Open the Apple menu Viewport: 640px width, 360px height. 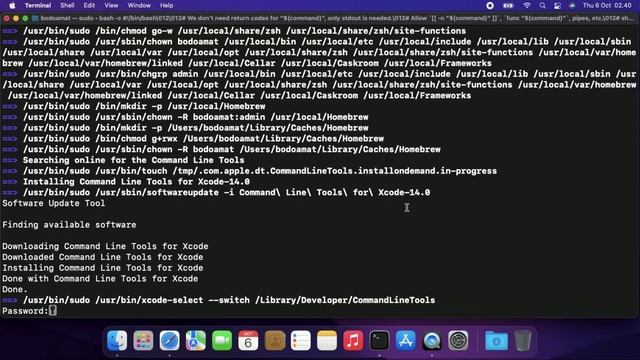(12, 5)
